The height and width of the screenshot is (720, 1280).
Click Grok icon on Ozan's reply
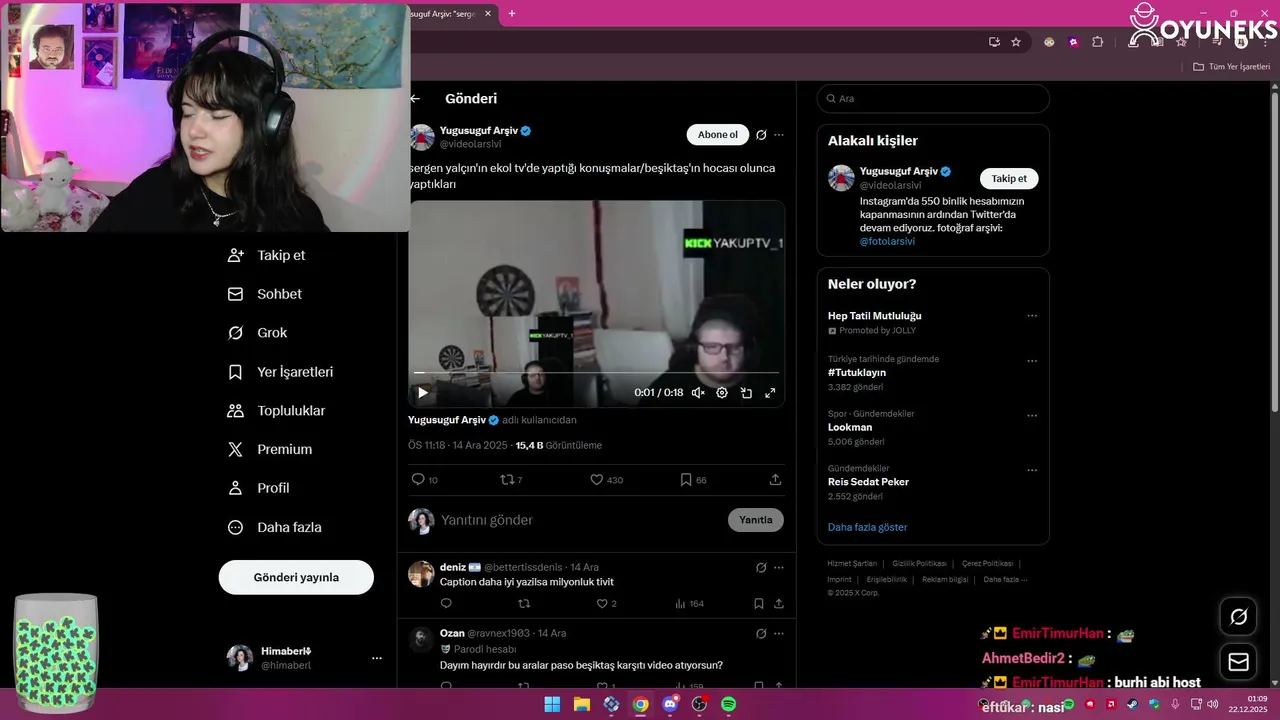coord(761,633)
